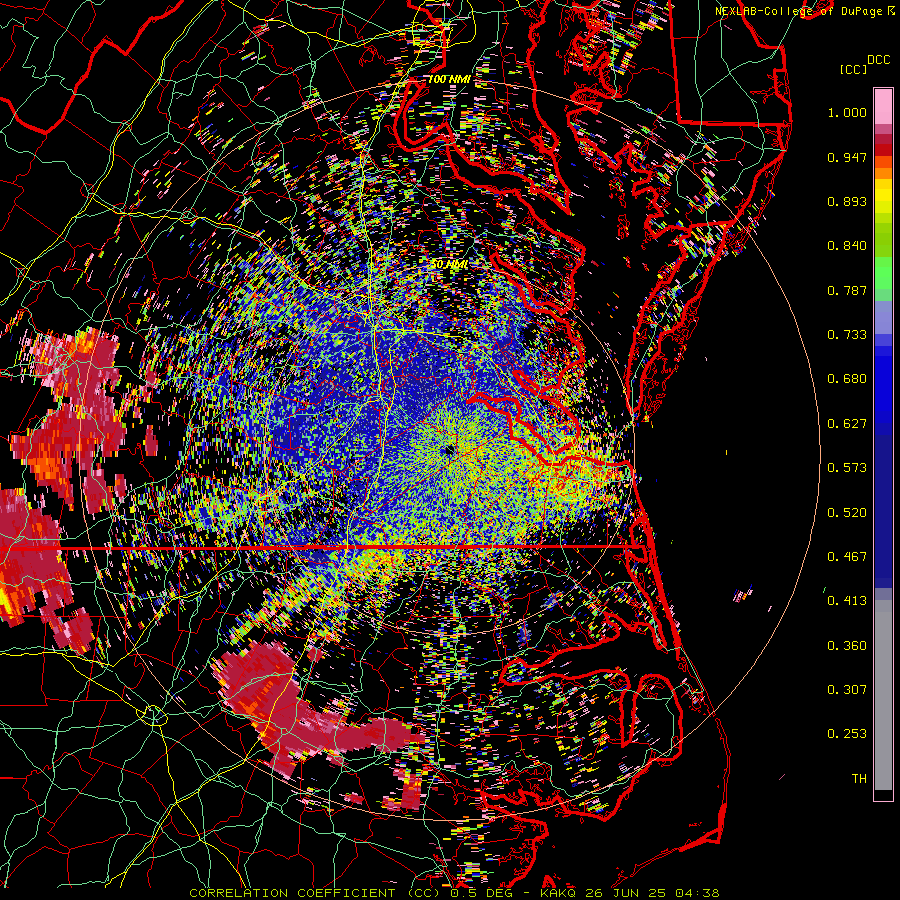Select the 0.253 scale value
Screen dimensions: 900x900
tap(847, 734)
